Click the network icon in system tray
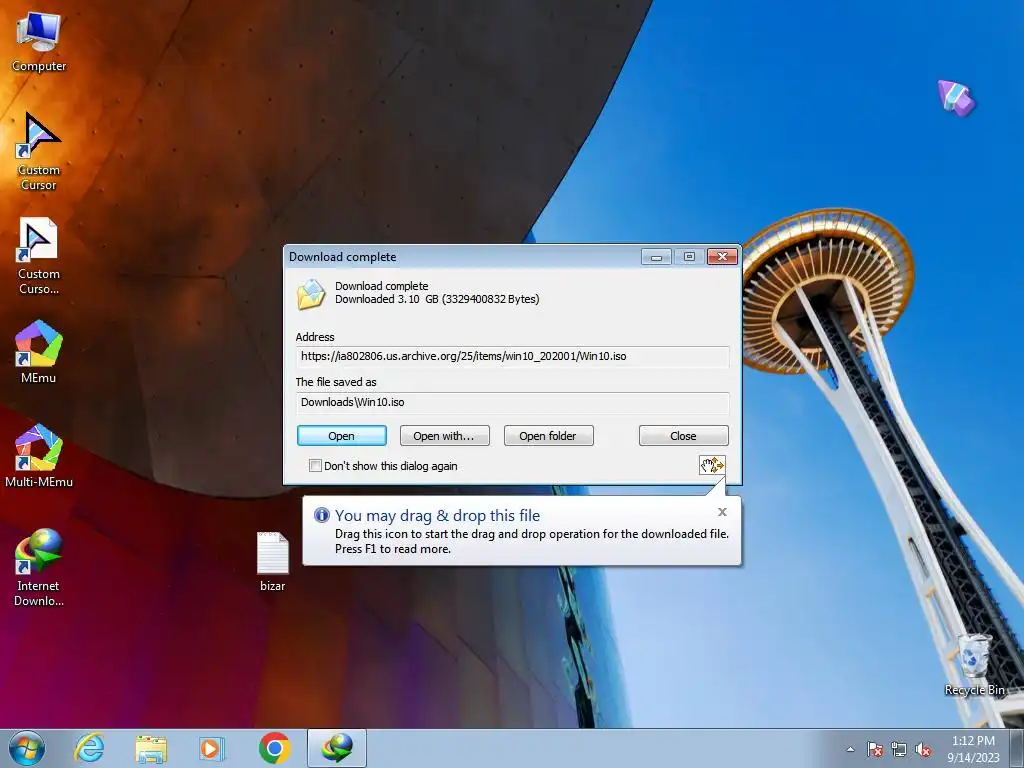This screenshot has height=768, width=1024. [899, 749]
